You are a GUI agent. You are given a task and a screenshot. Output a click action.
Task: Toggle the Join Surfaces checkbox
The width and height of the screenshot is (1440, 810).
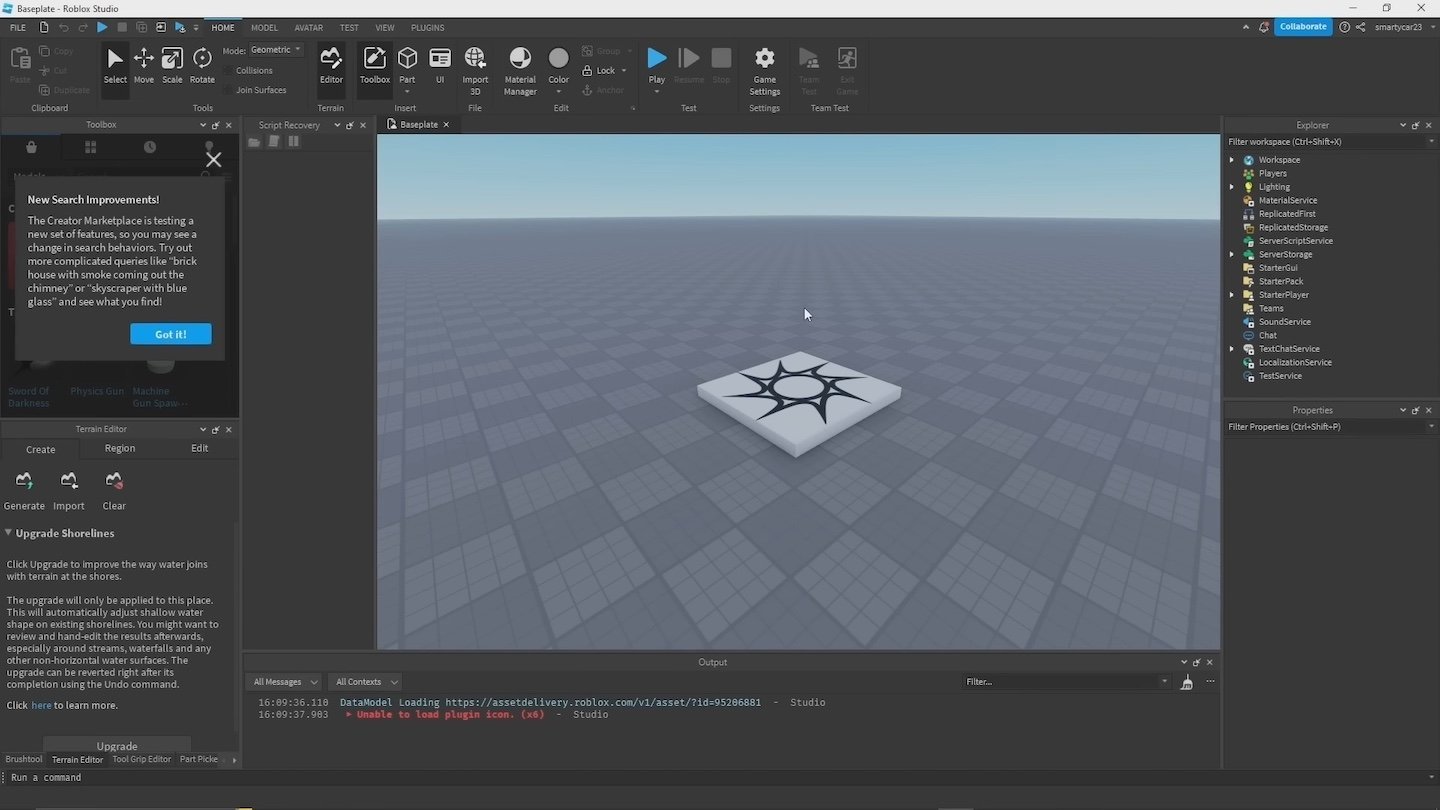229,90
